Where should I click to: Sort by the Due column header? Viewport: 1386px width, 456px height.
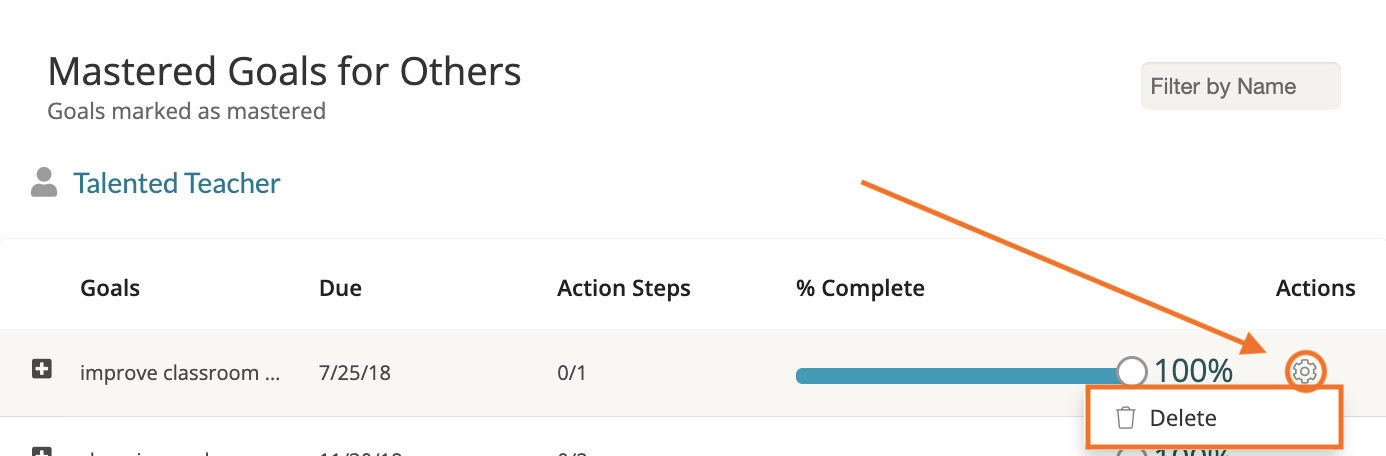[340, 289]
